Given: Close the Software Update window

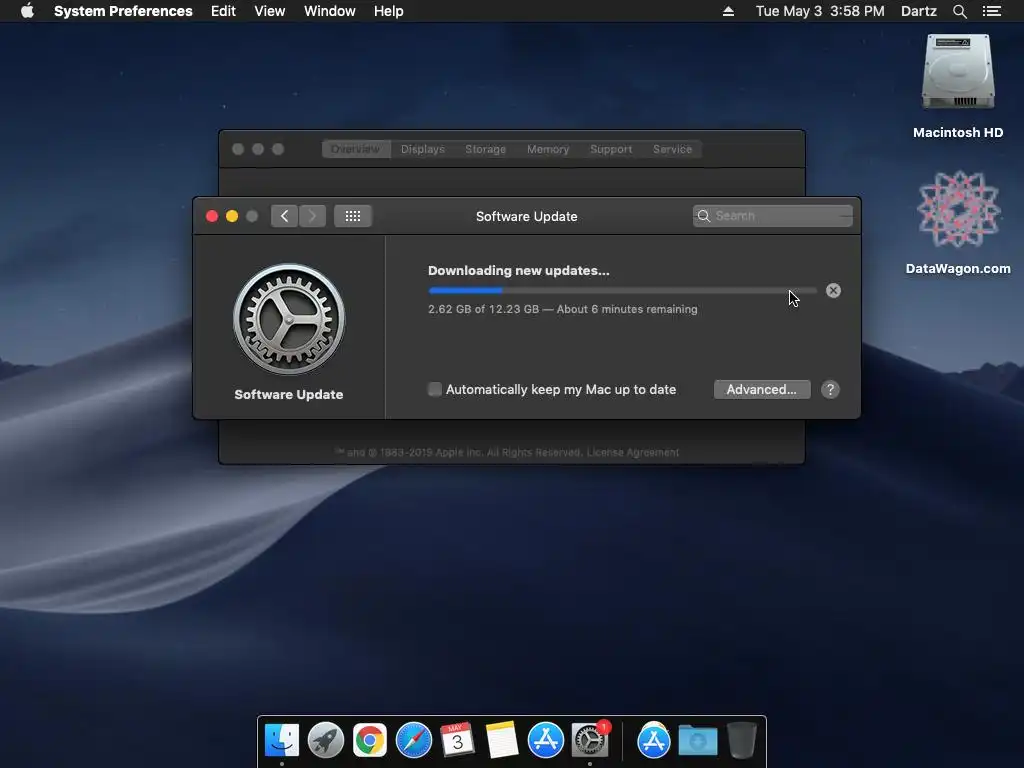Looking at the screenshot, I should (x=212, y=216).
